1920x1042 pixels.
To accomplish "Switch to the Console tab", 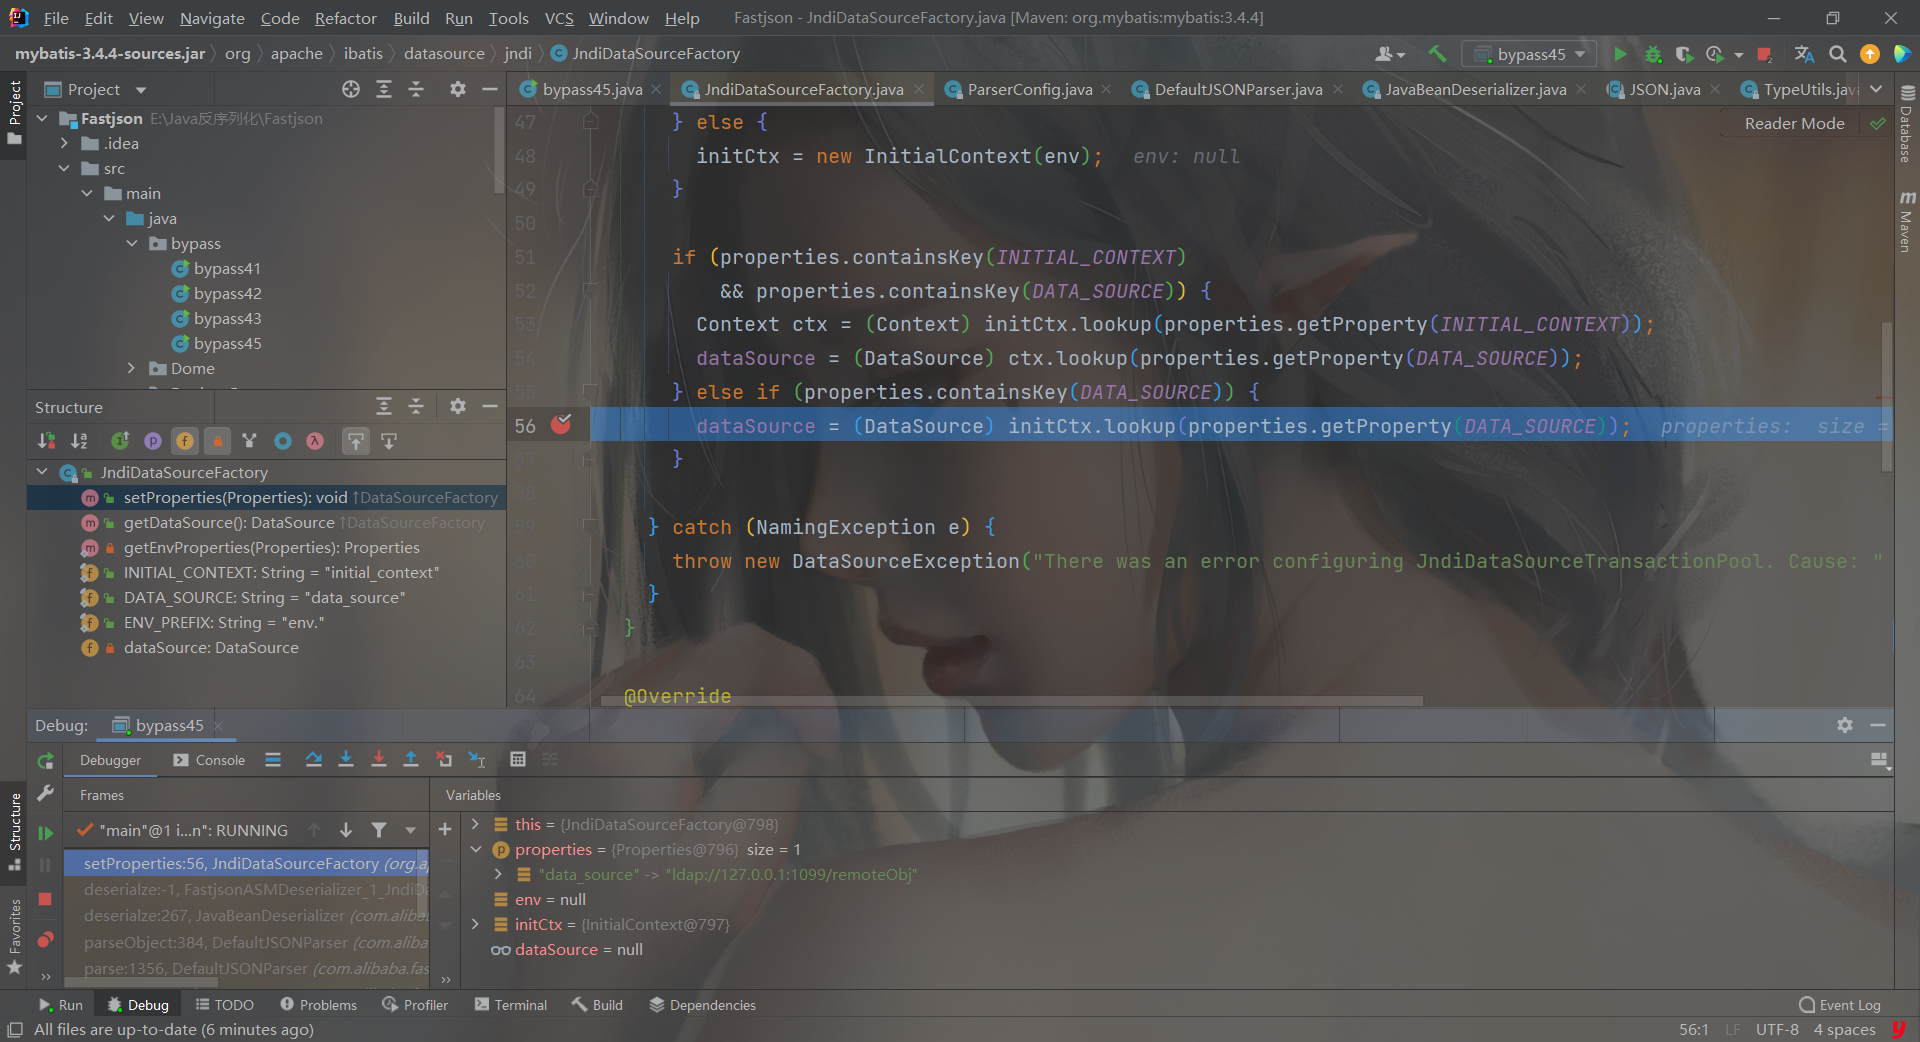I will pos(209,760).
